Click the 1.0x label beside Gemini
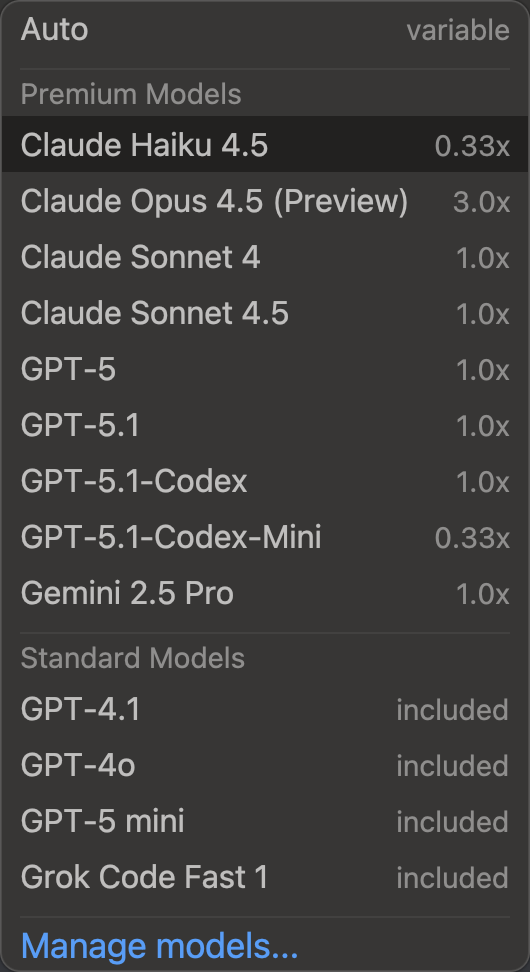Image resolution: width=530 pixels, height=972 pixels. (483, 594)
